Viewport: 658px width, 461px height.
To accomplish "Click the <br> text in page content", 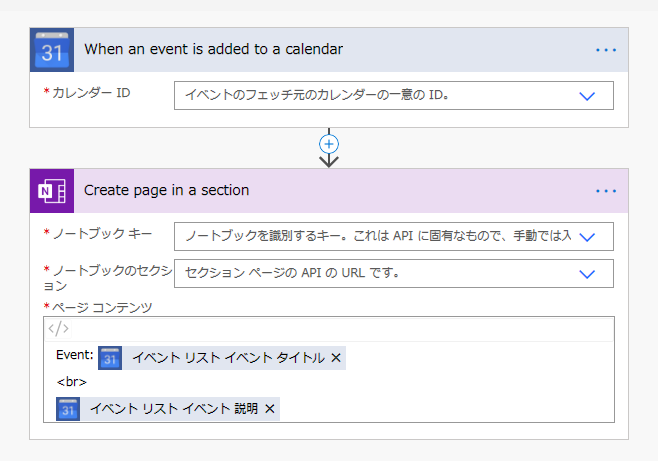I will [71, 382].
